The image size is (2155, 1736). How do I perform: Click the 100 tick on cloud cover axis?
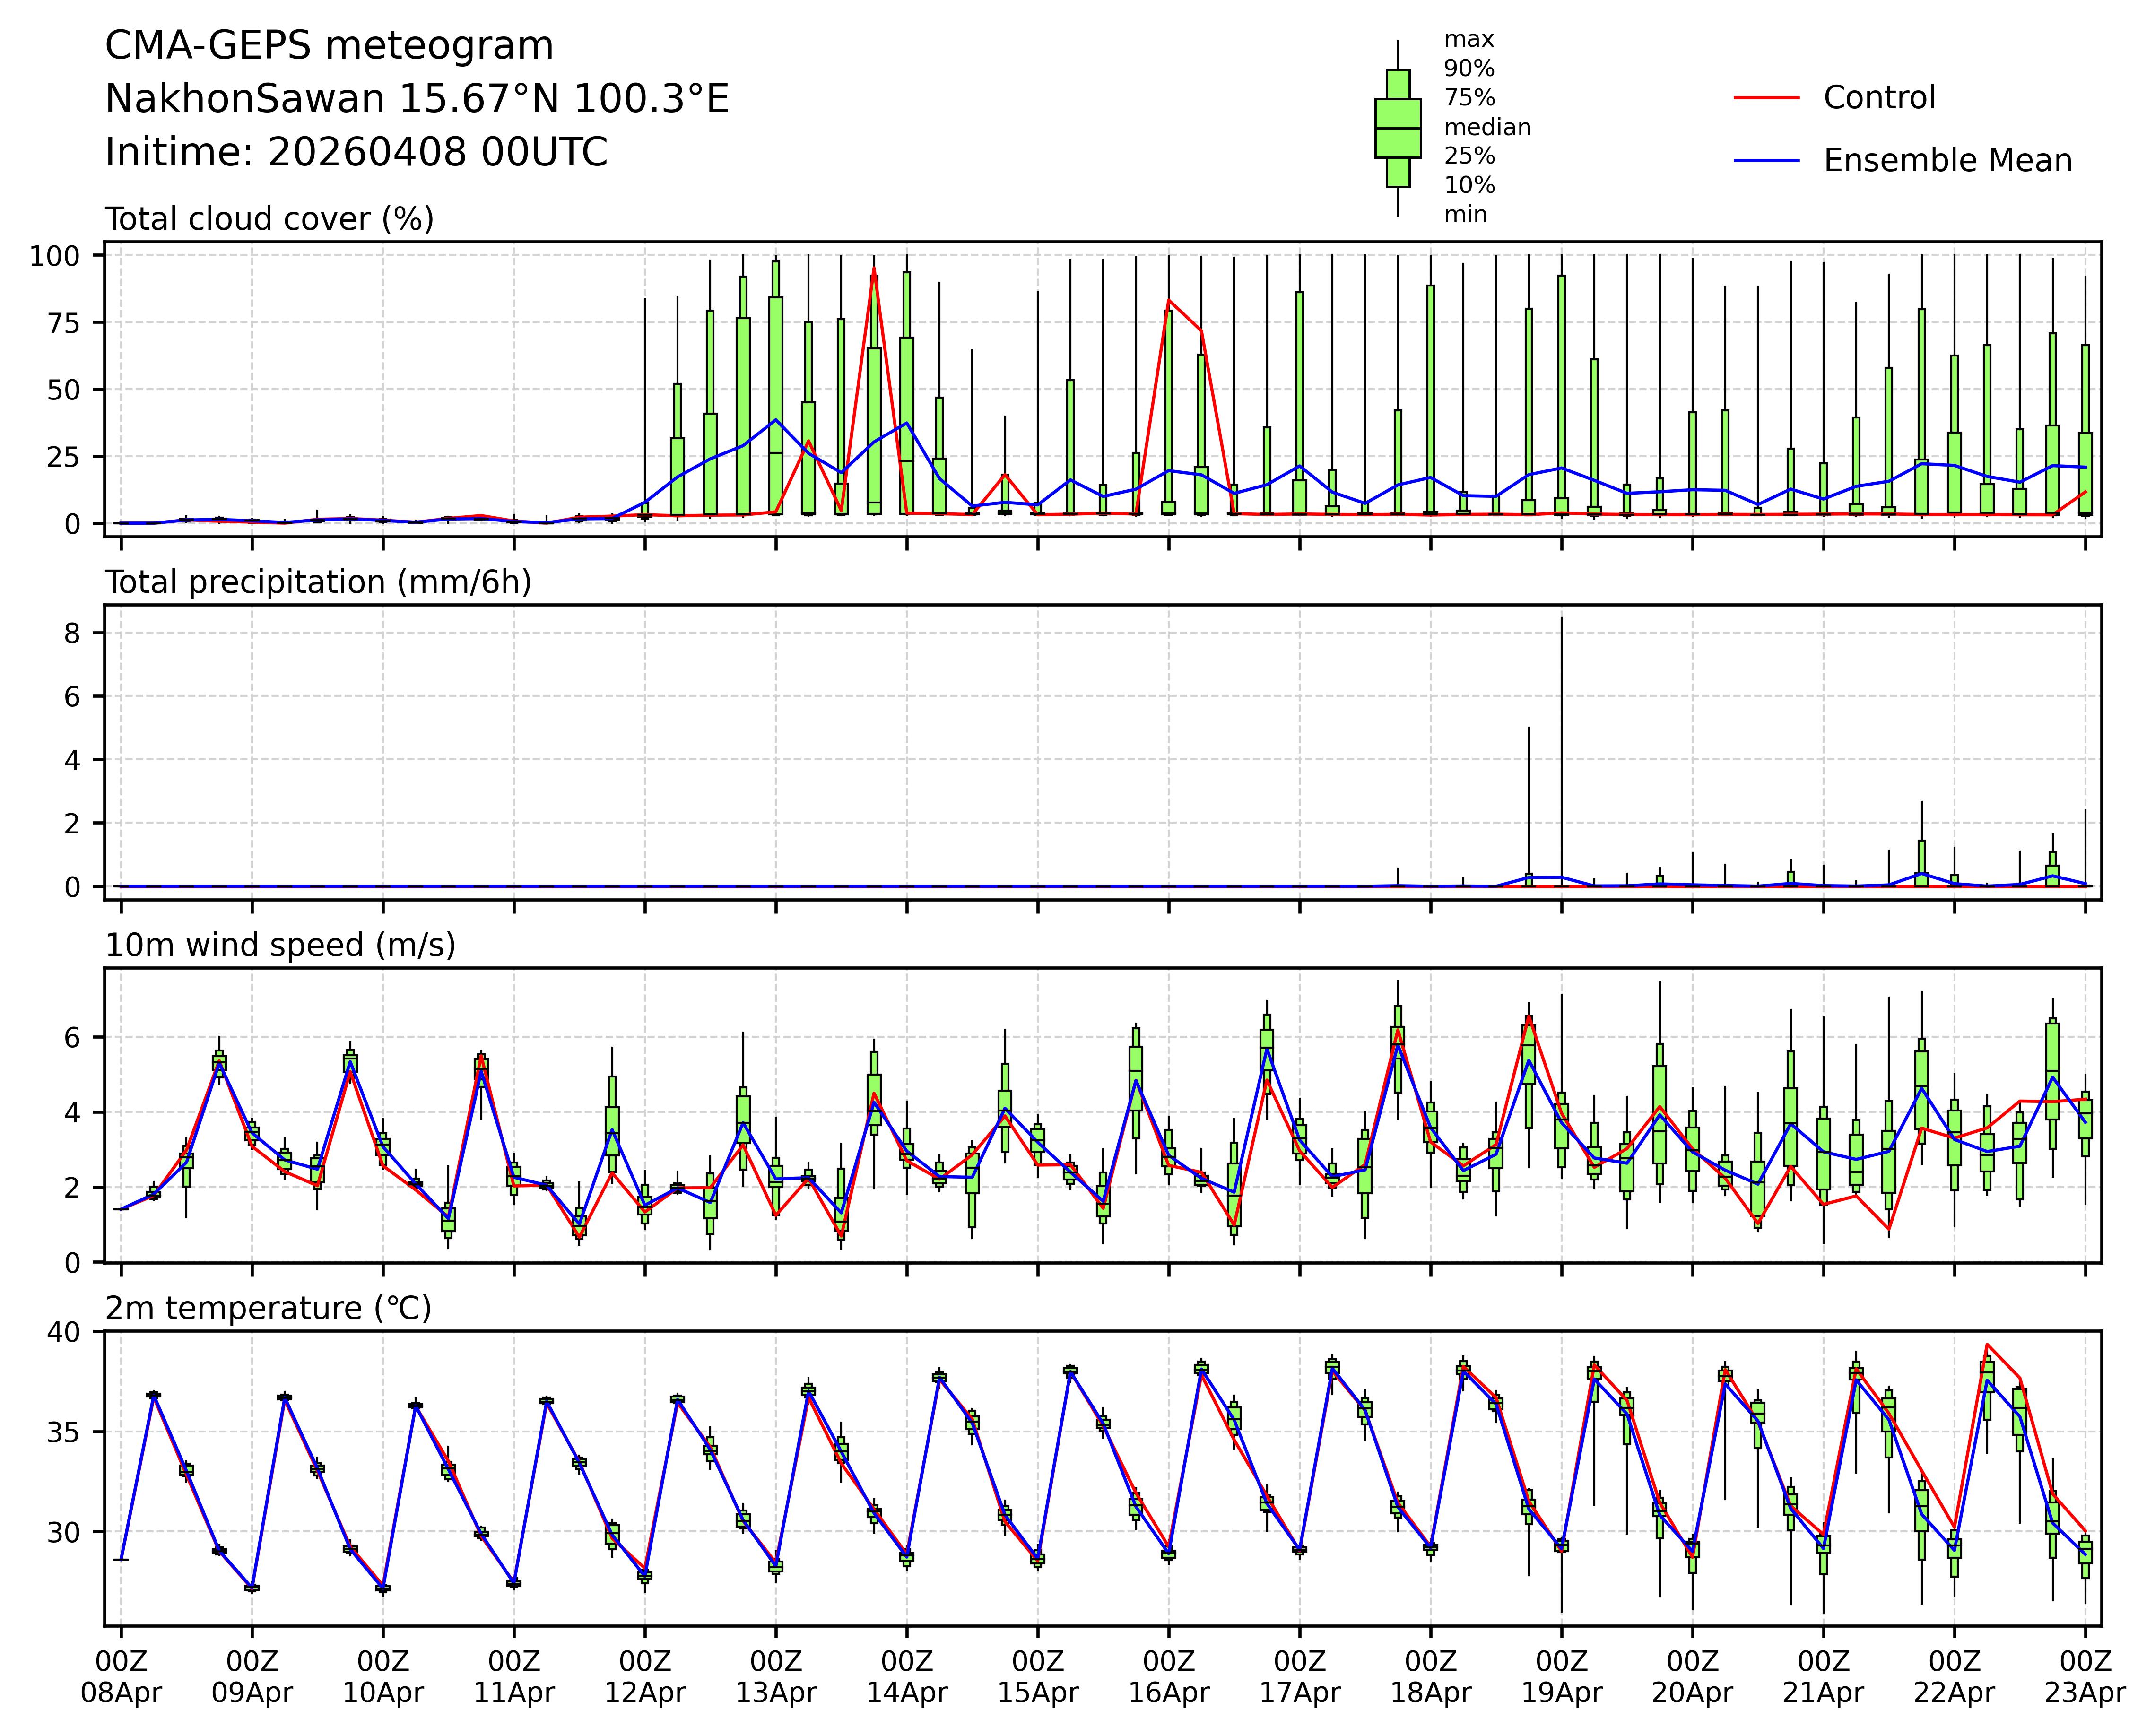pyautogui.click(x=54, y=256)
